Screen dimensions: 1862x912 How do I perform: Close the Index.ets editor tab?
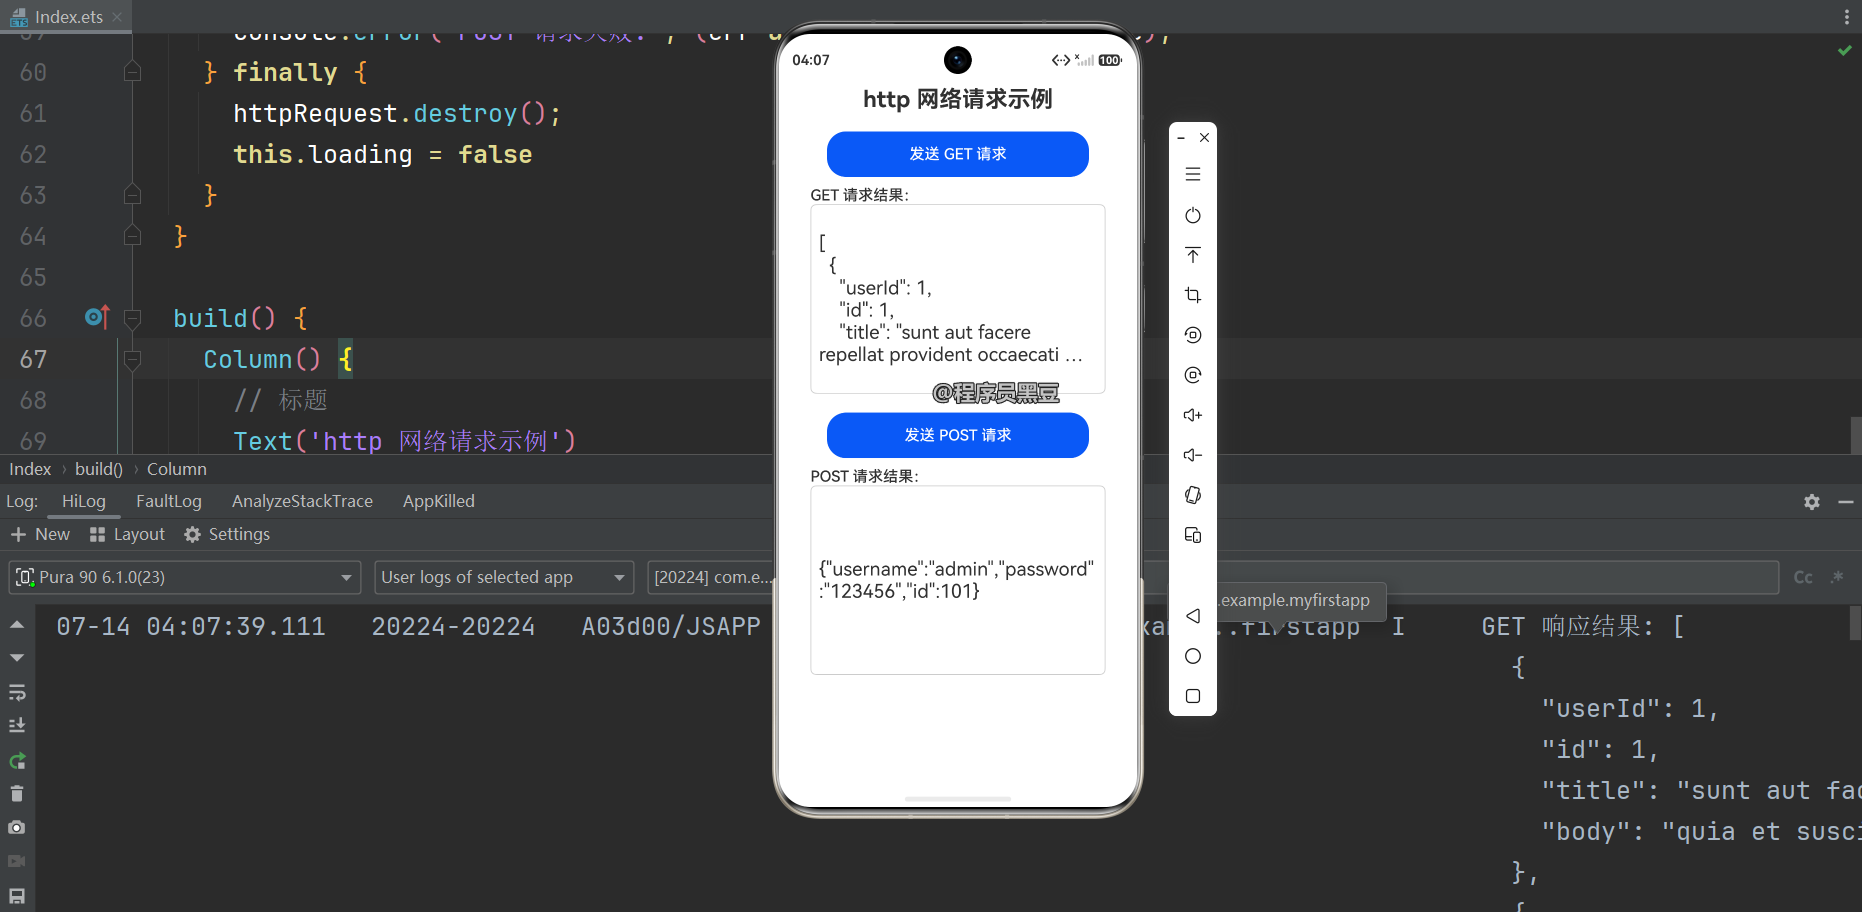[x=117, y=17]
